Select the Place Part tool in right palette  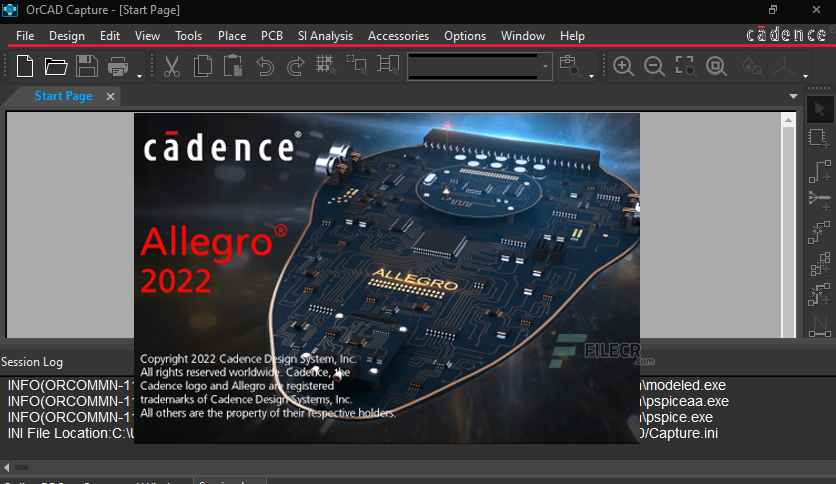pos(820,138)
